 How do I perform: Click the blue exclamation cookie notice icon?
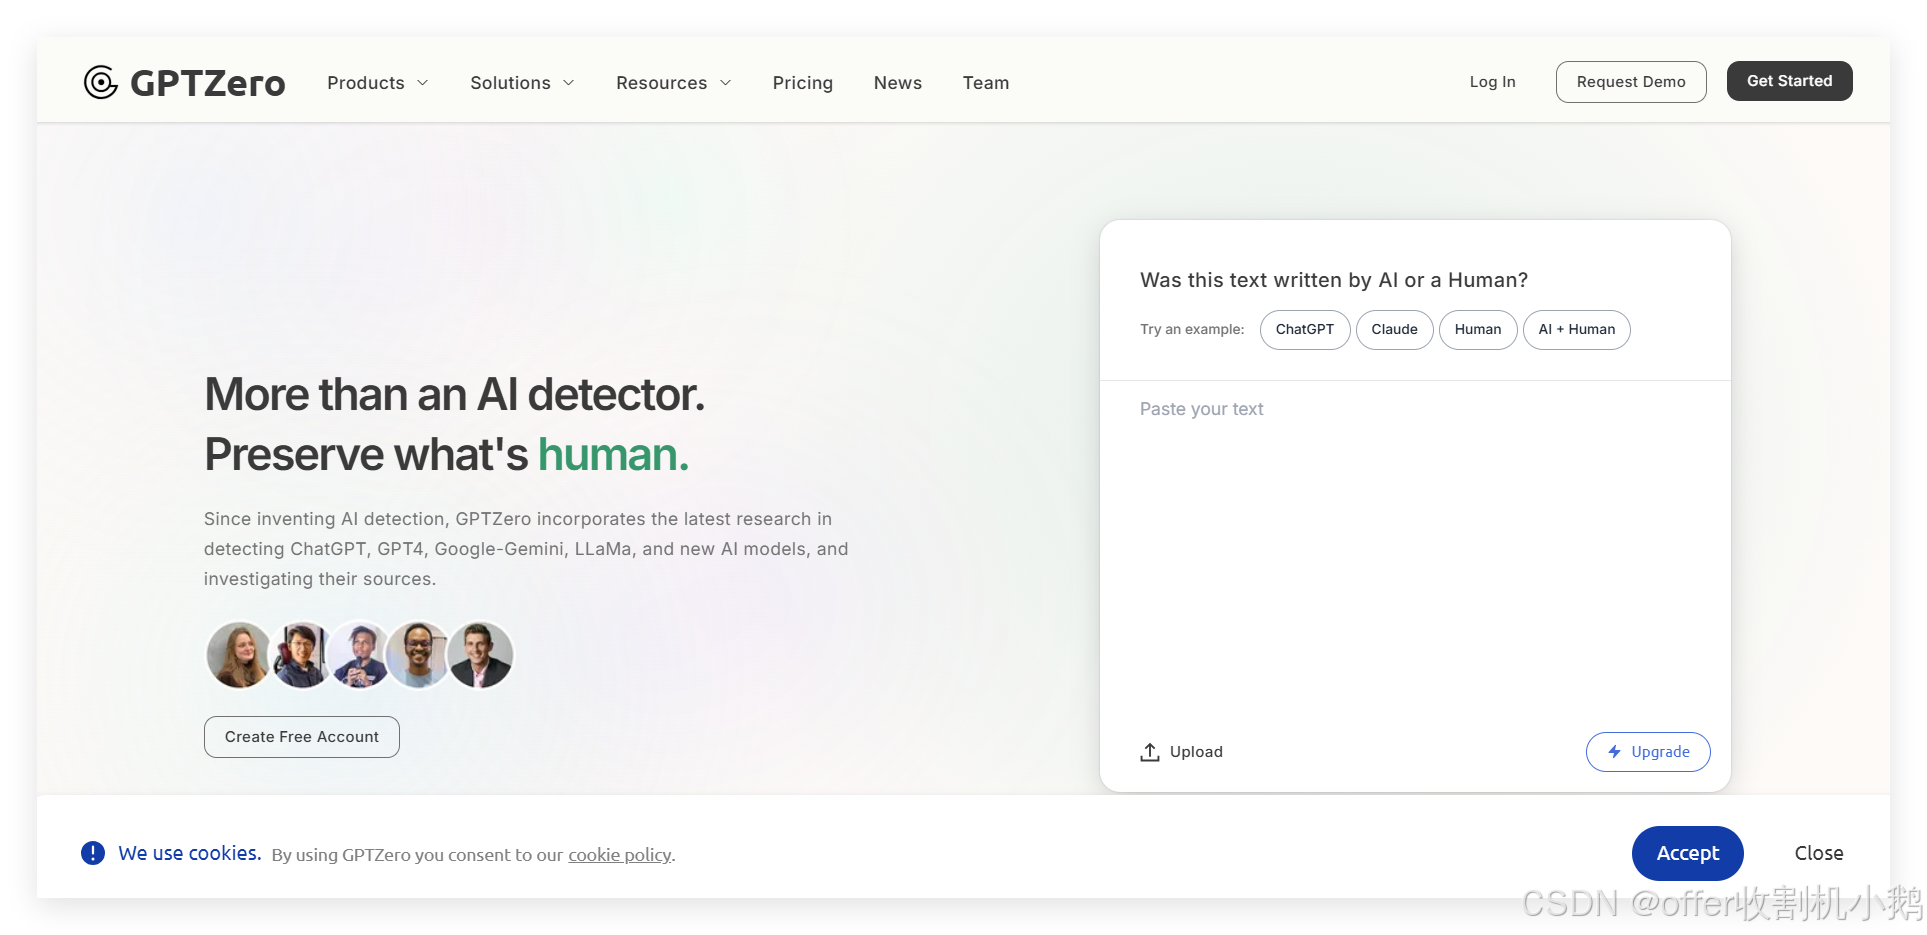tap(93, 853)
